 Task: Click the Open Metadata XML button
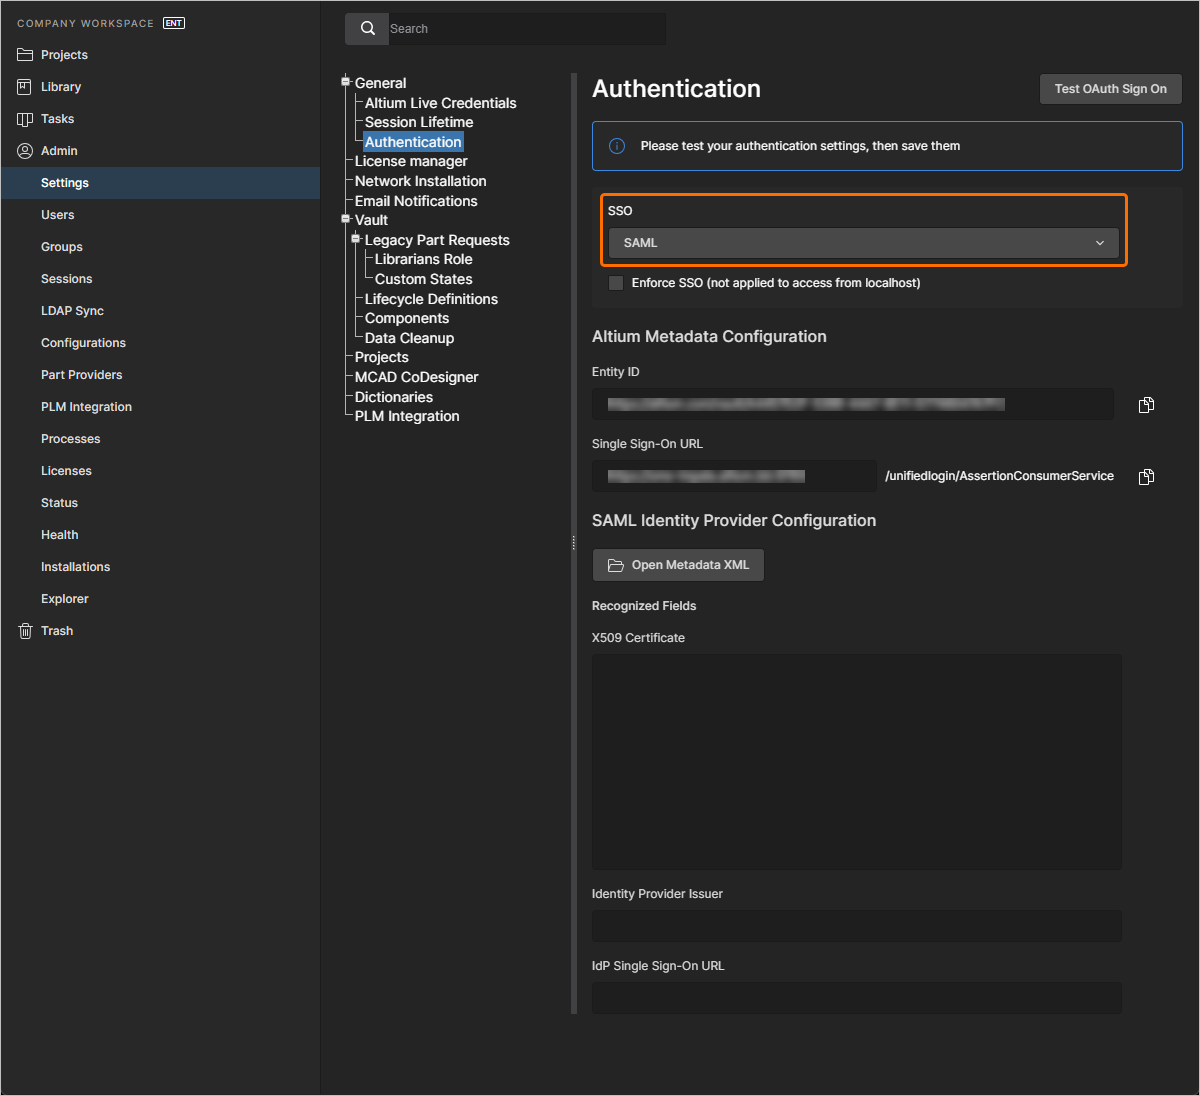pos(678,565)
